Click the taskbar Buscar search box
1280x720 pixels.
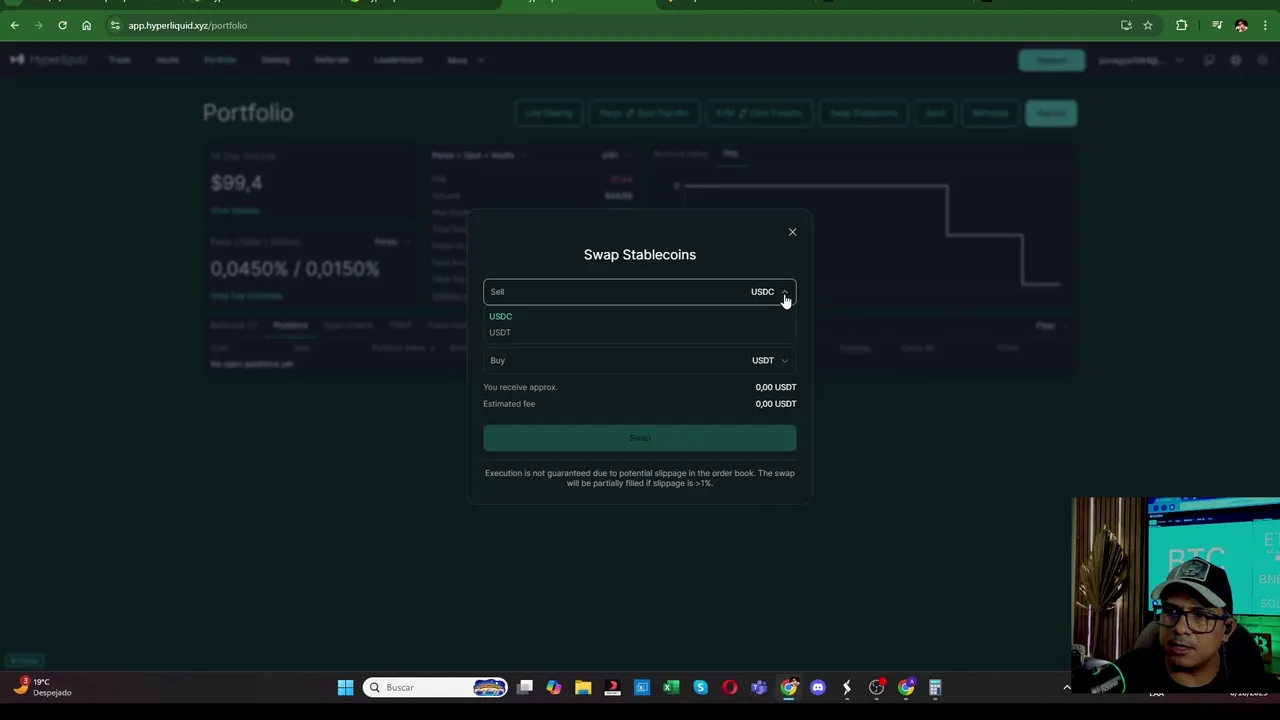pyautogui.click(x=435, y=688)
